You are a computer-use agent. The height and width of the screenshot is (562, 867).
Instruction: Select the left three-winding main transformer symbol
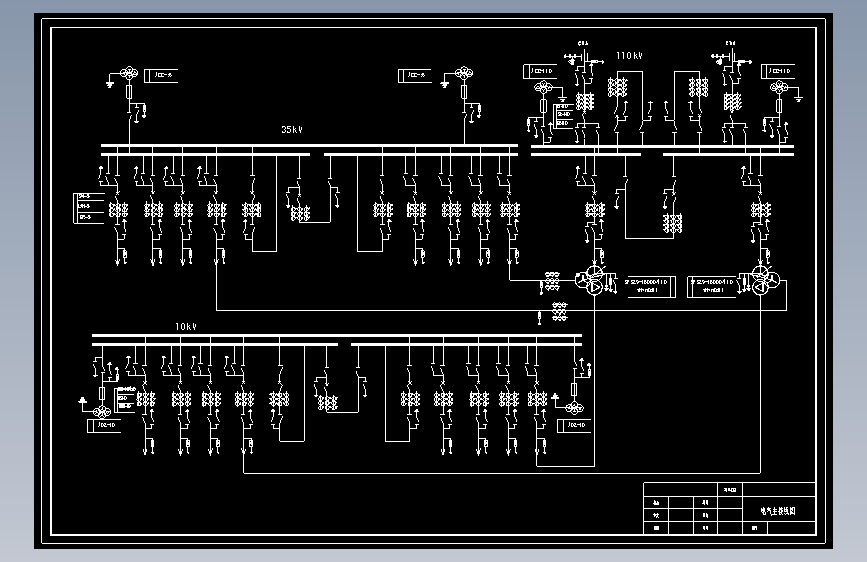pyautogui.click(x=590, y=280)
